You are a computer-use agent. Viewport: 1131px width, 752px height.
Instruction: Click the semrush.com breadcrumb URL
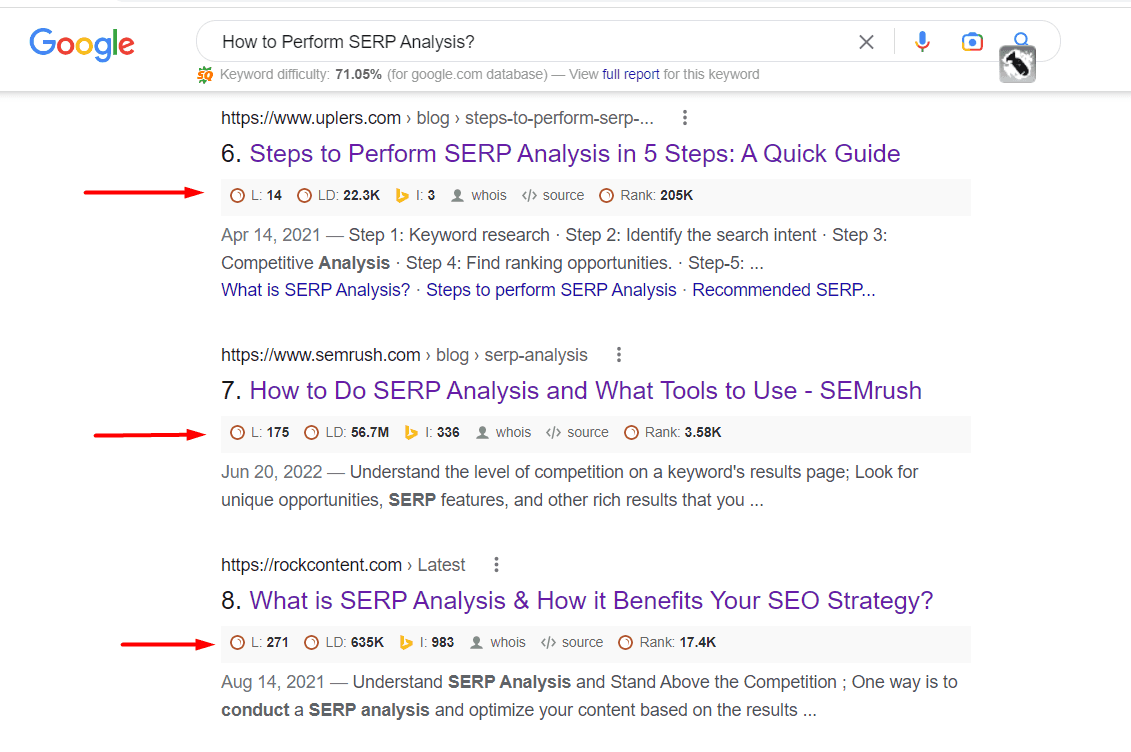point(404,355)
